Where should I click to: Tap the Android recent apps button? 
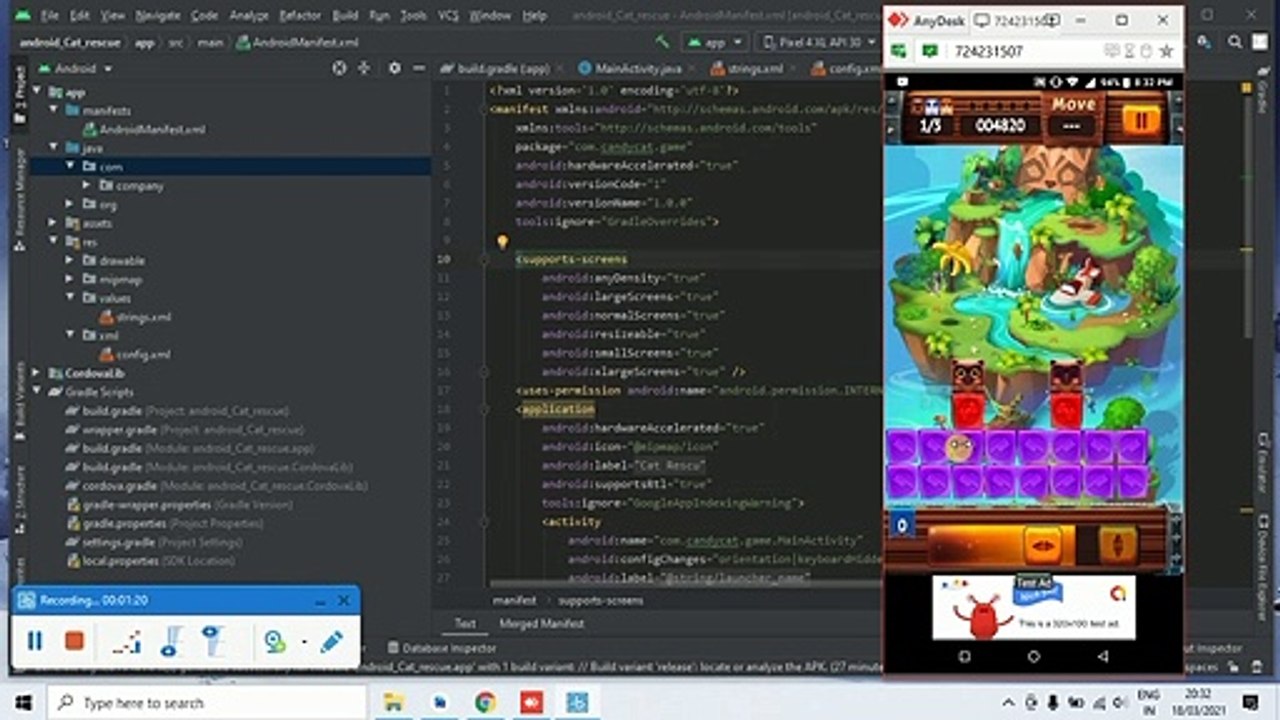pyautogui.click(x=964, y=657)
